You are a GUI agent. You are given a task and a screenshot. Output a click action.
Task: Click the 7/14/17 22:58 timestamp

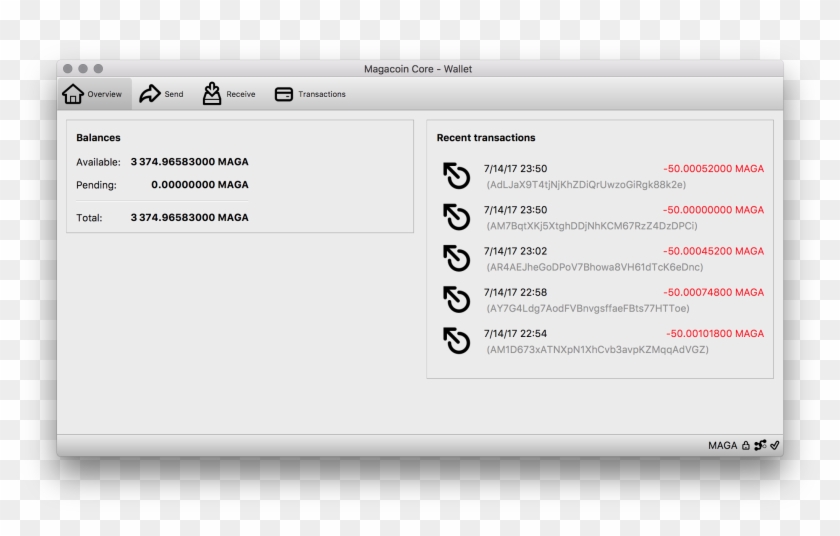point(515,292)
